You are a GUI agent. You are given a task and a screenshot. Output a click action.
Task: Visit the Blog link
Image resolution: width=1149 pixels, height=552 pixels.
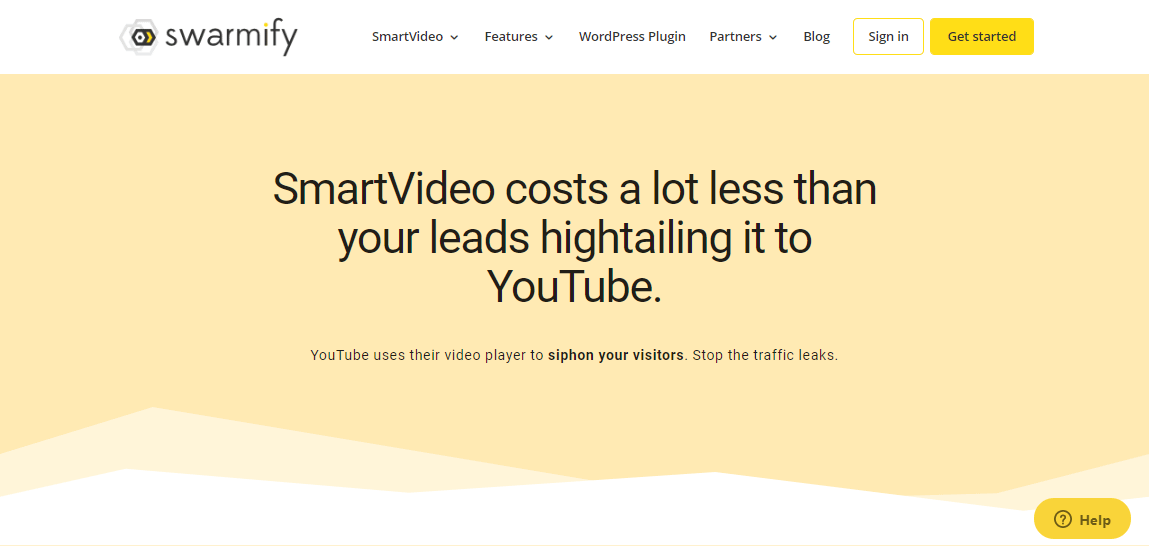click(x=816, y=37)
